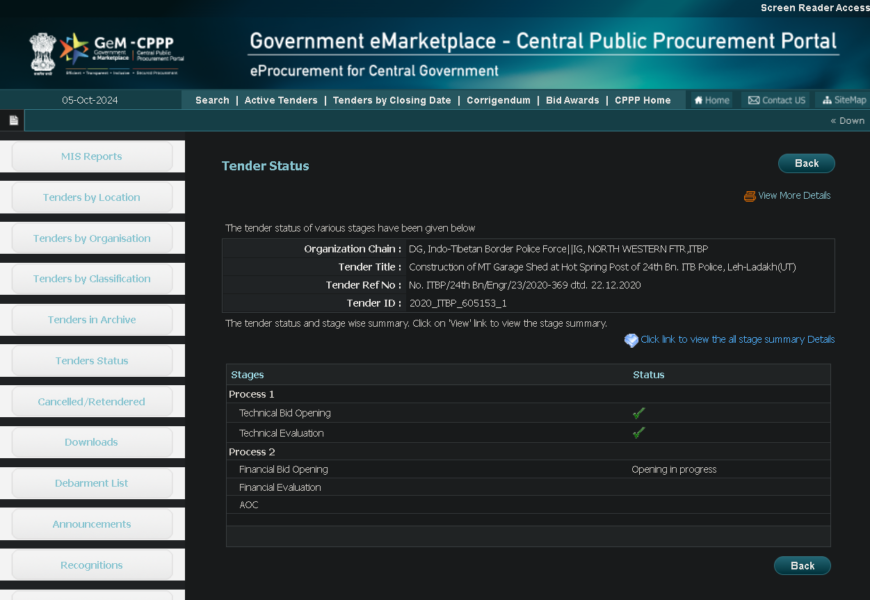Open Active Tenders menu

coord(281,100)
